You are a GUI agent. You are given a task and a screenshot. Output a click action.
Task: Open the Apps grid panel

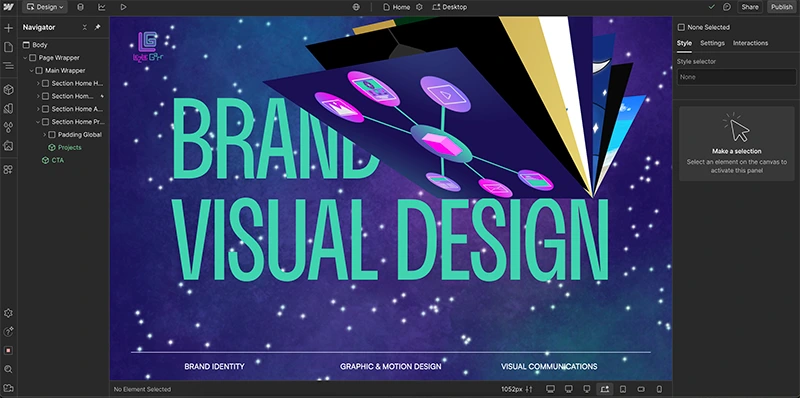tap(8, 169)
